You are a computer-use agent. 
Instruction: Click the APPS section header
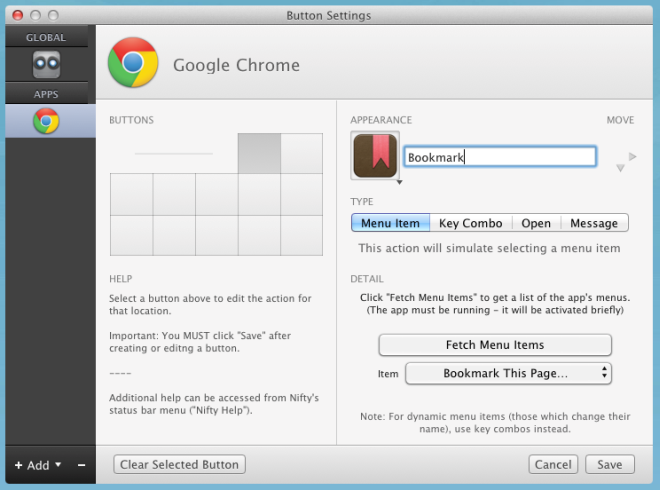tap(46, 94)
